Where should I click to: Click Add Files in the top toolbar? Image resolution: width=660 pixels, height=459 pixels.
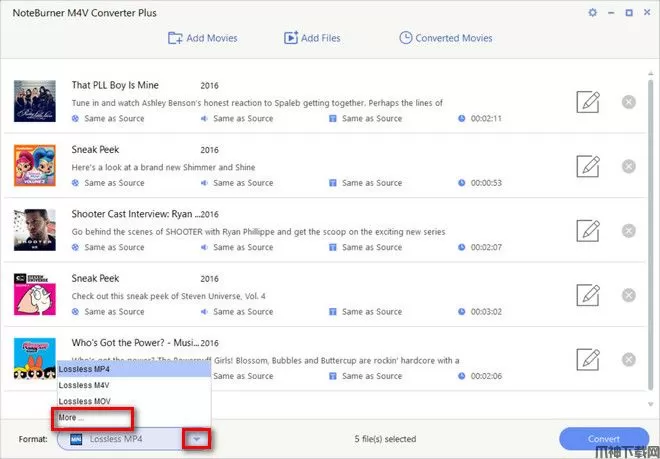312,38
